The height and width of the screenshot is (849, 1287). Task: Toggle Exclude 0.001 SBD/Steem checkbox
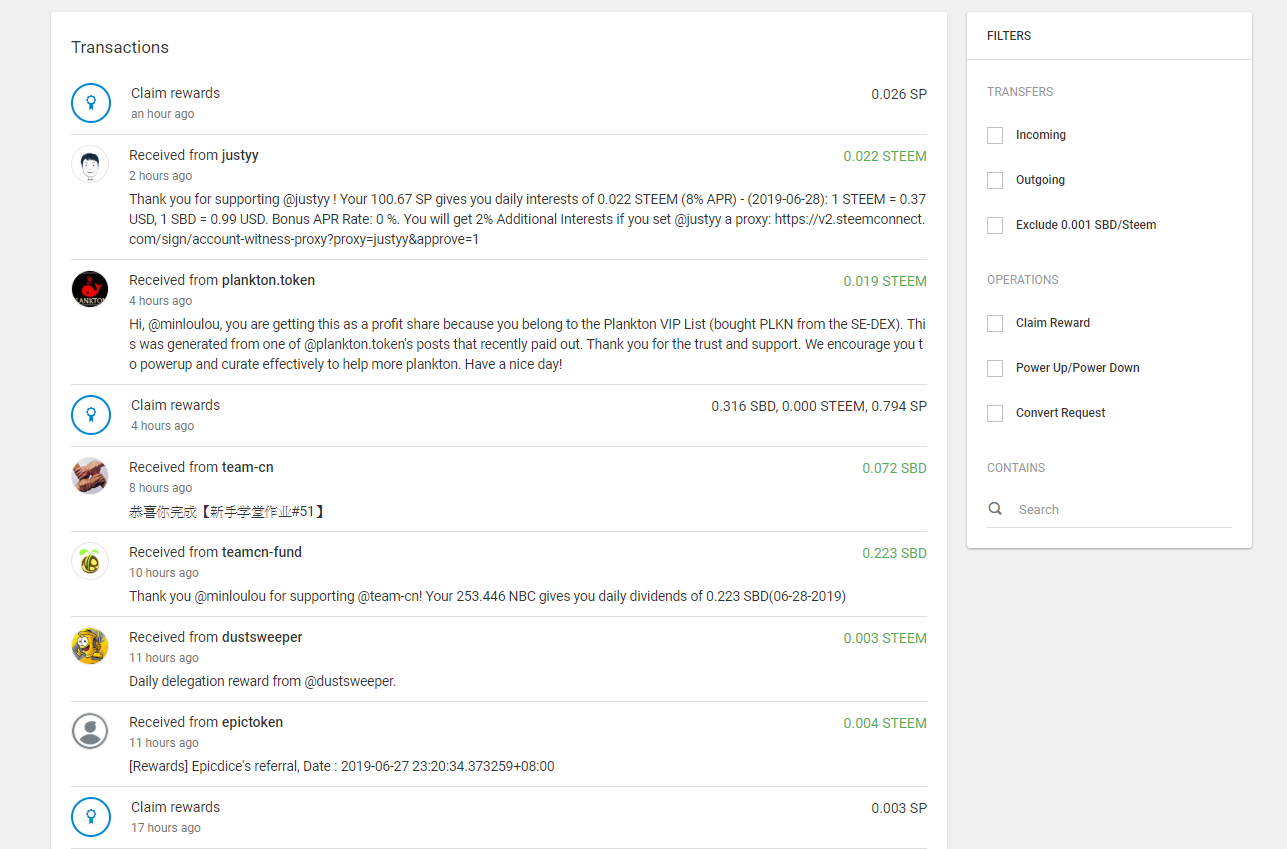pos(995,225)
